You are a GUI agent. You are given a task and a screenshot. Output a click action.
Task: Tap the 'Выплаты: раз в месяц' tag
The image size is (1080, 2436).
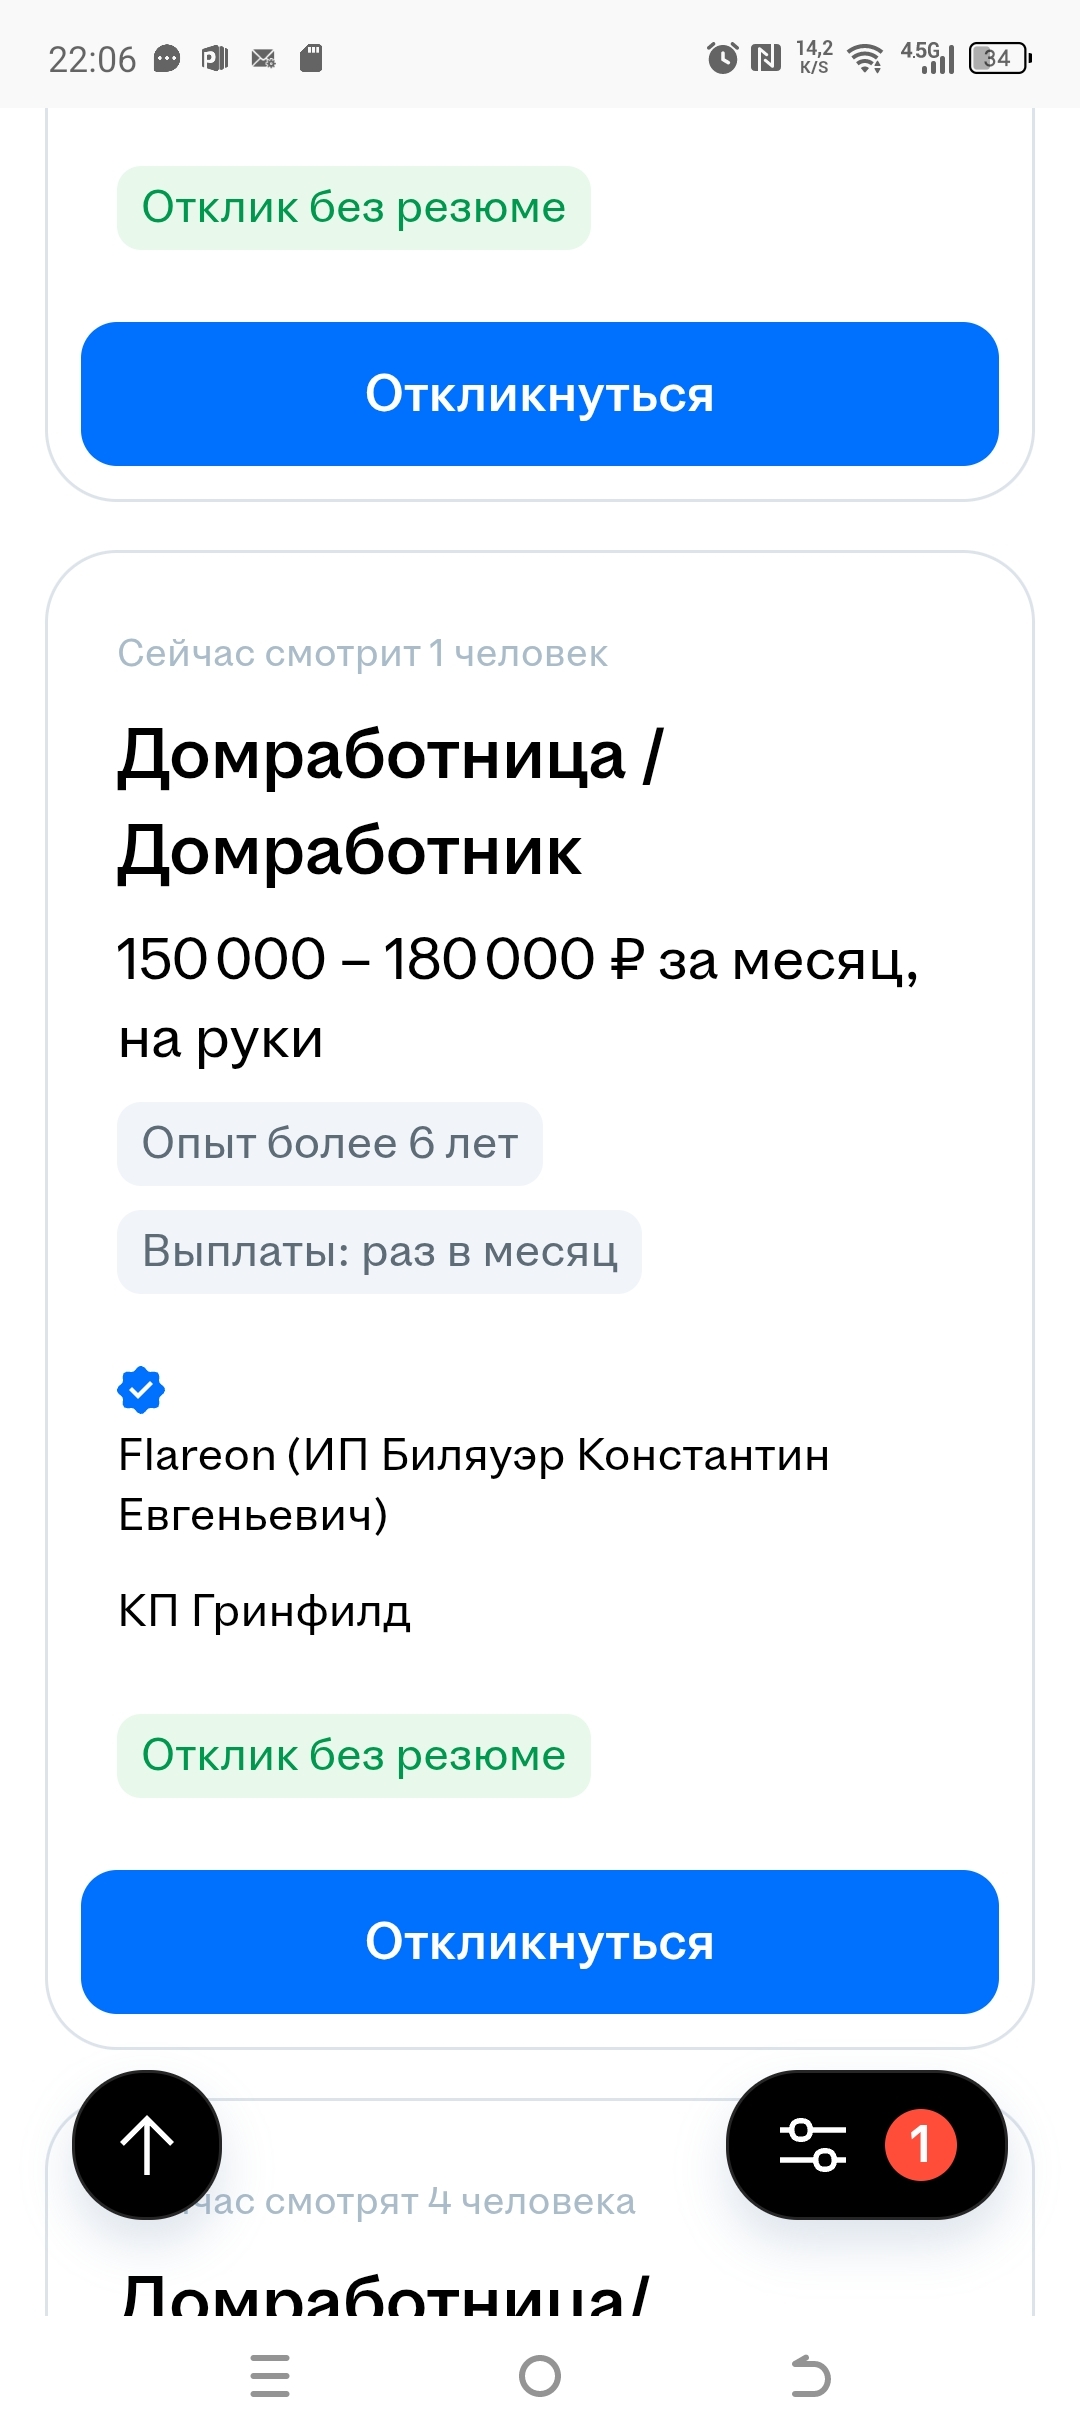(x=379, y=1251)
